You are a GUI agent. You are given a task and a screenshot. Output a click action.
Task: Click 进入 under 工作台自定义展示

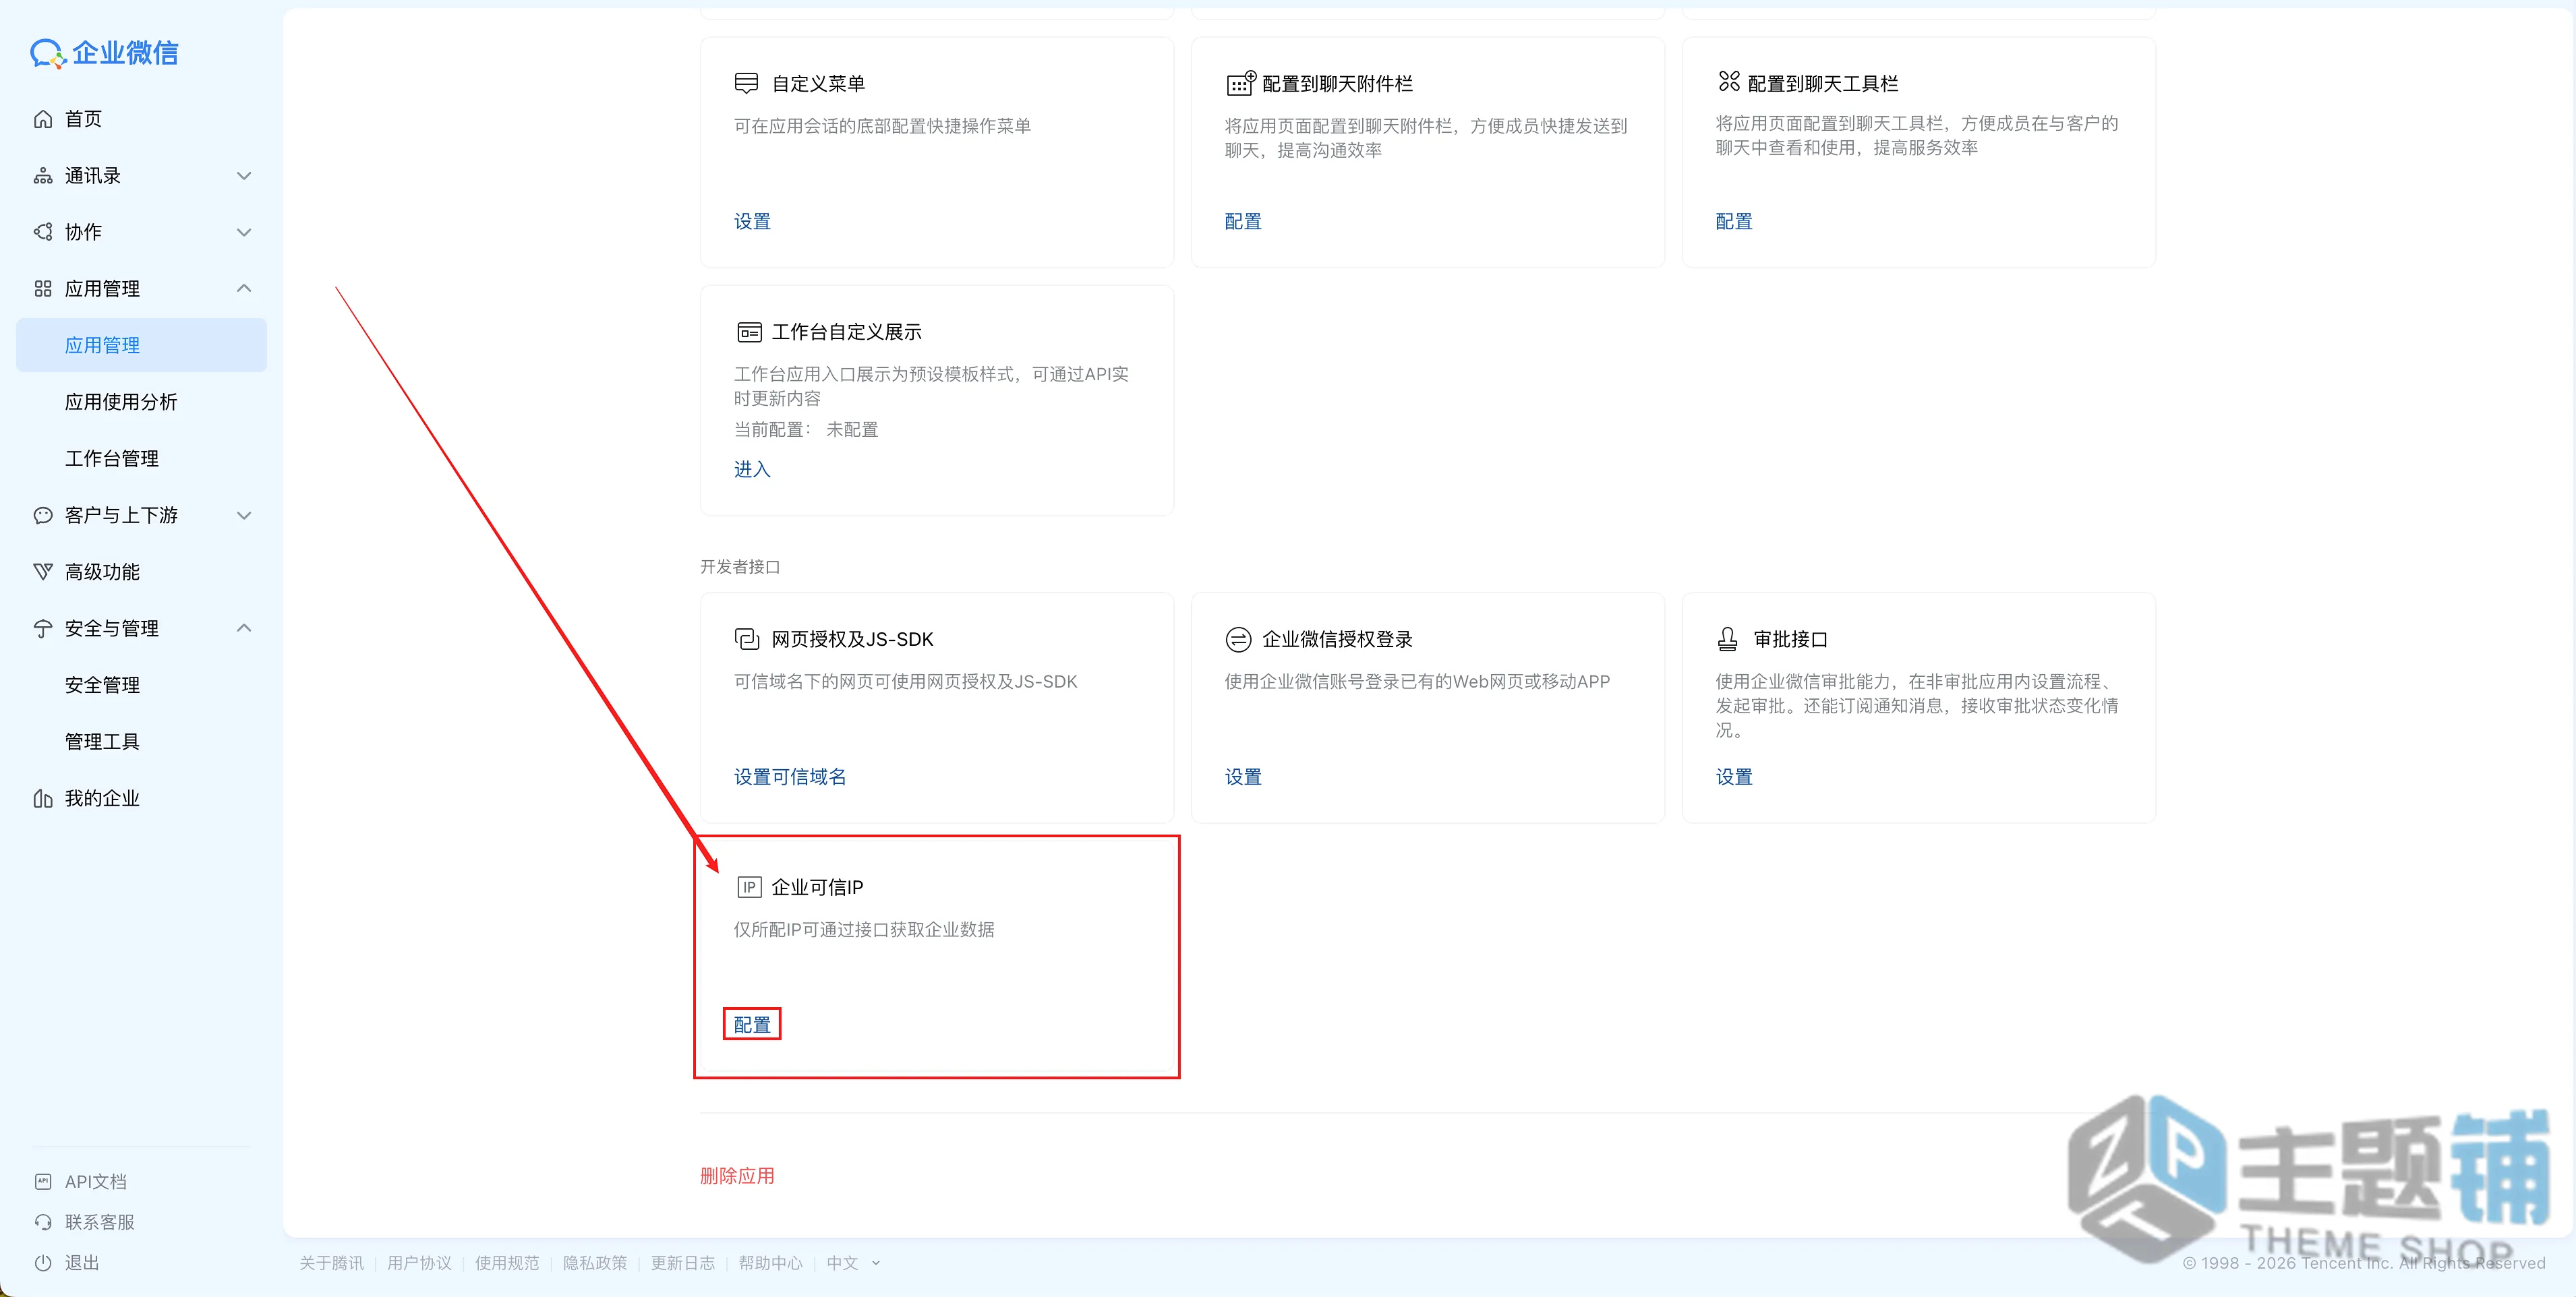pos(752,469)
